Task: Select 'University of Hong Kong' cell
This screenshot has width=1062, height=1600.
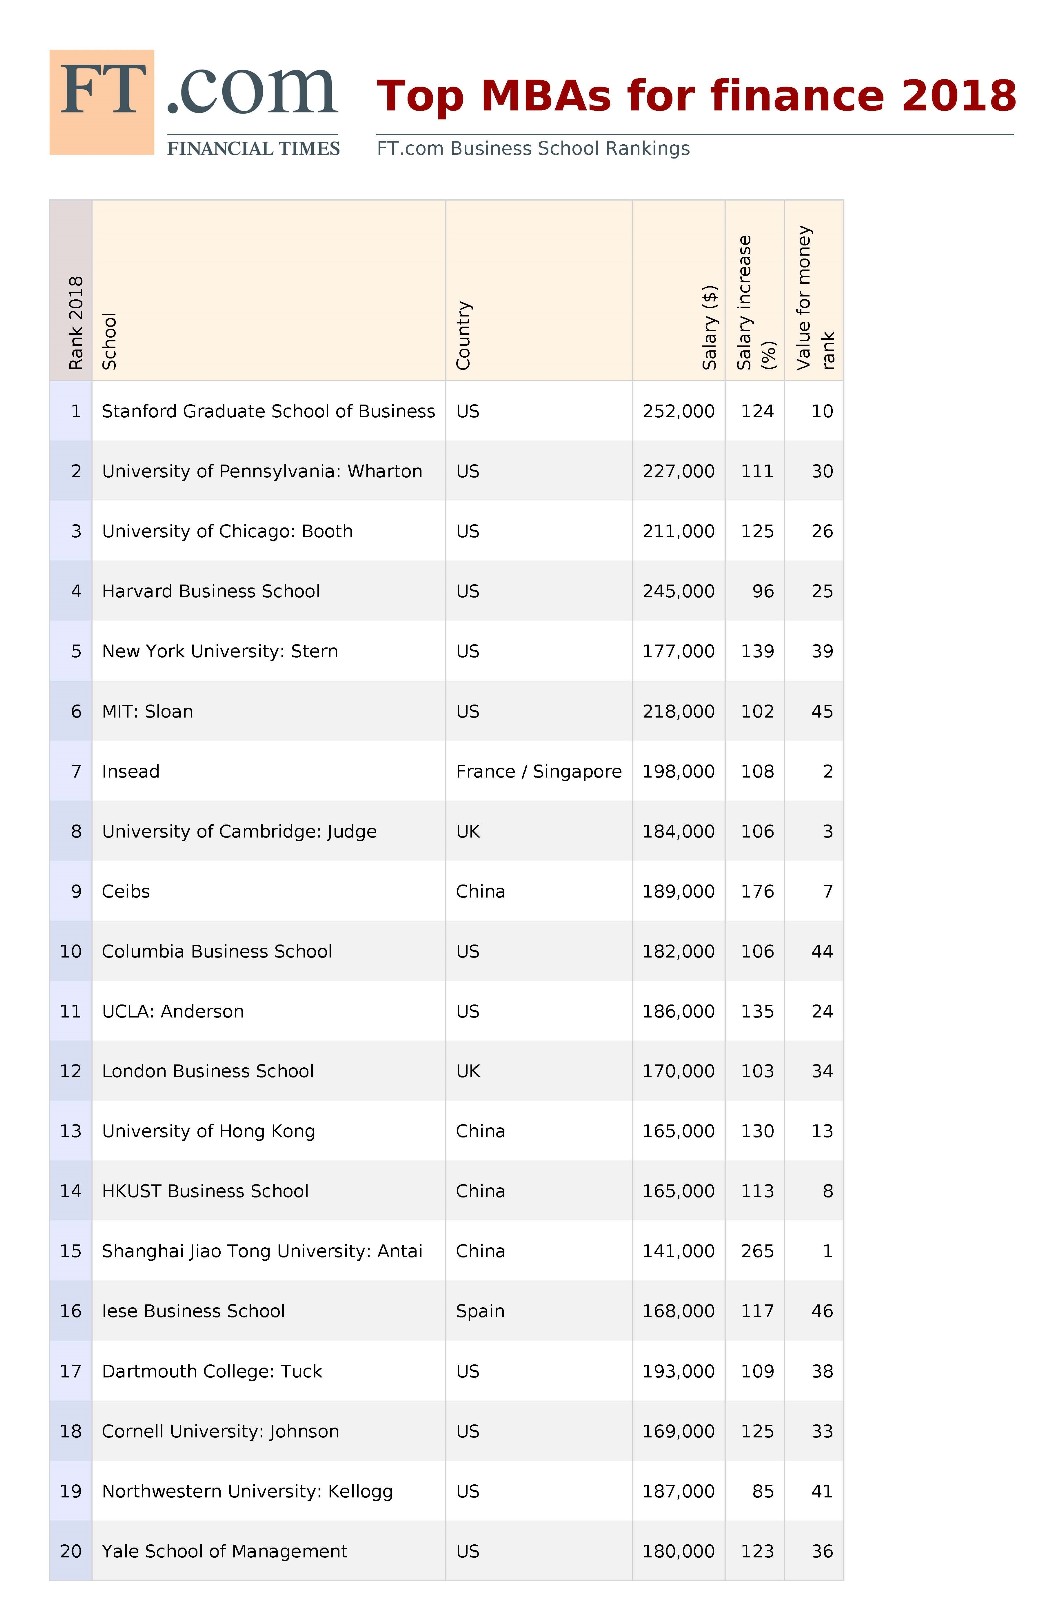Action: [269, 1131]
